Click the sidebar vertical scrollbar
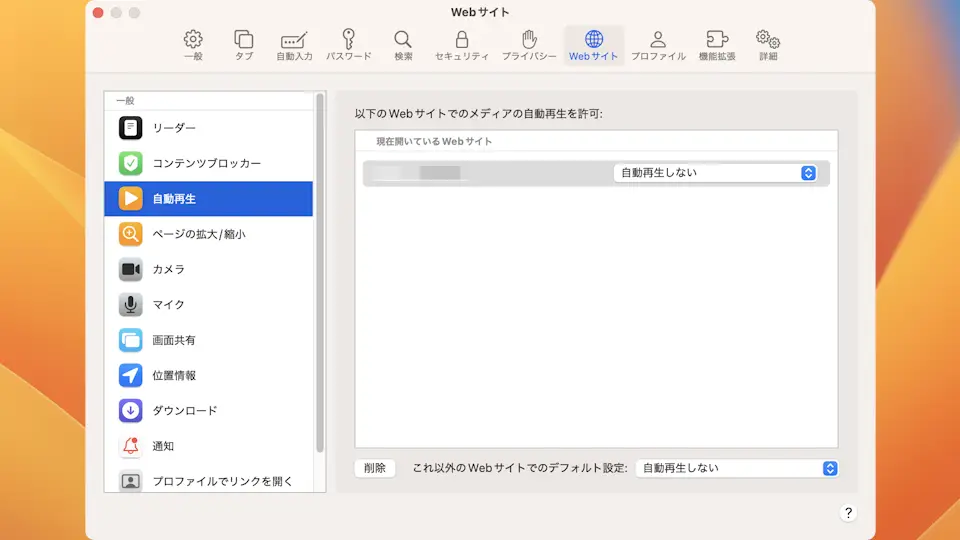Screen dimensions: 960x540 coord(320,270)
